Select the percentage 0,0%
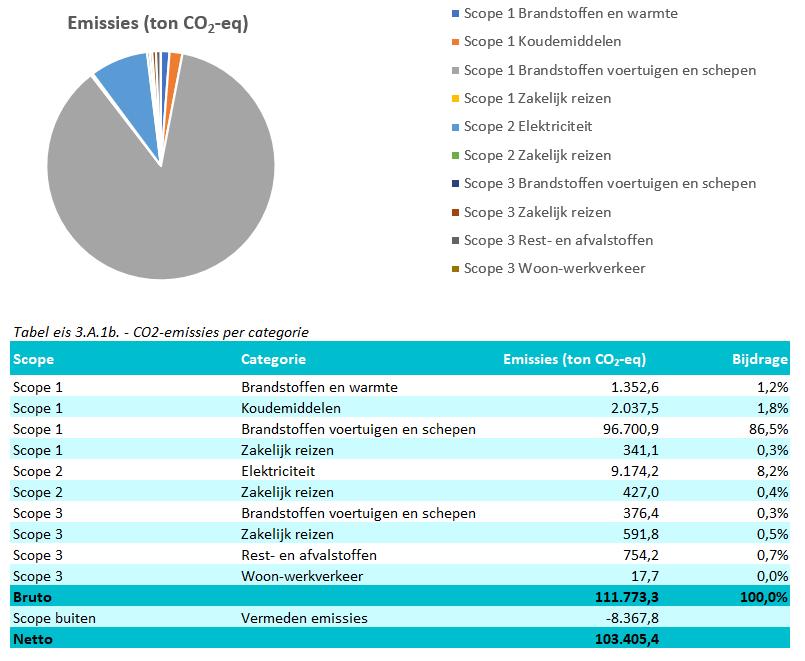Viewport: 805px width, 661px height. 773,576
